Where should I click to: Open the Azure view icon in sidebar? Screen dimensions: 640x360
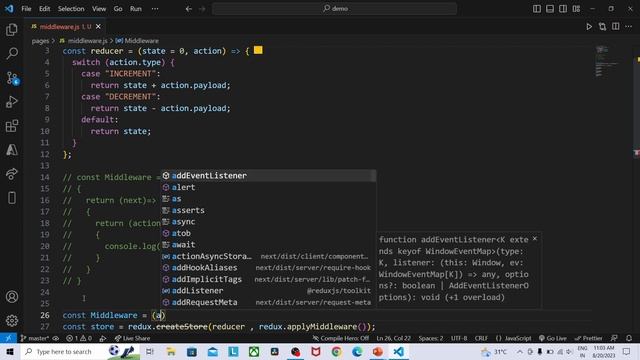coord(12,150)
